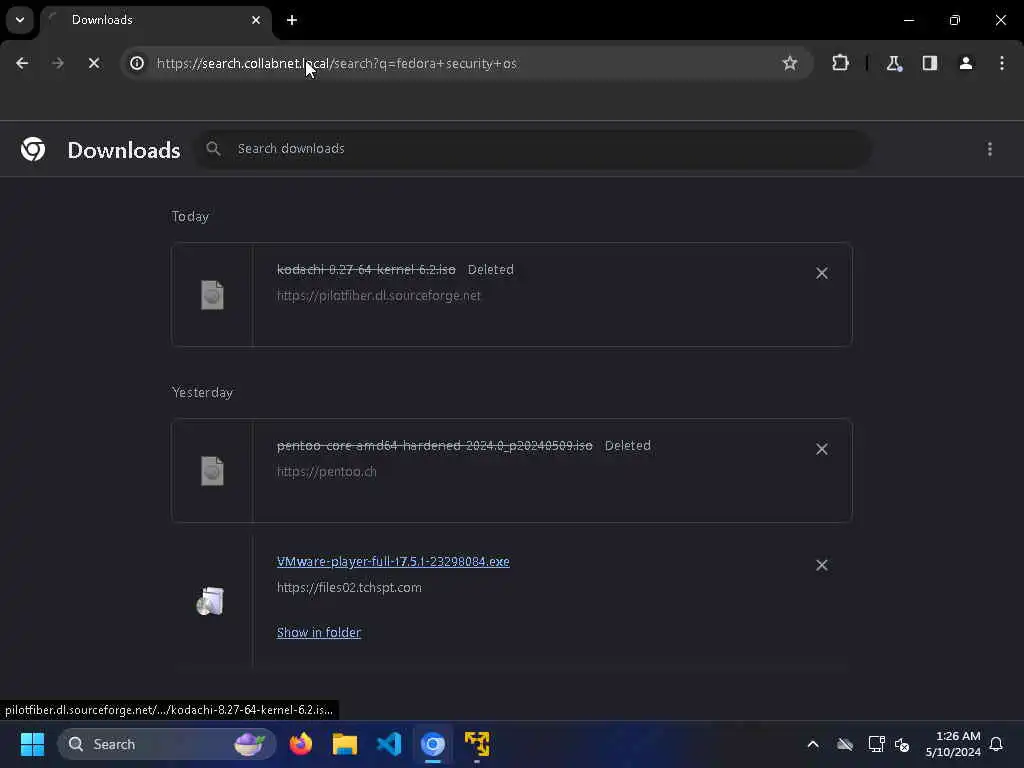Open Visual Studio Code from taskbar
Image resolution: width=1024 pixels, height=768 pixels.
coord(389,744)
